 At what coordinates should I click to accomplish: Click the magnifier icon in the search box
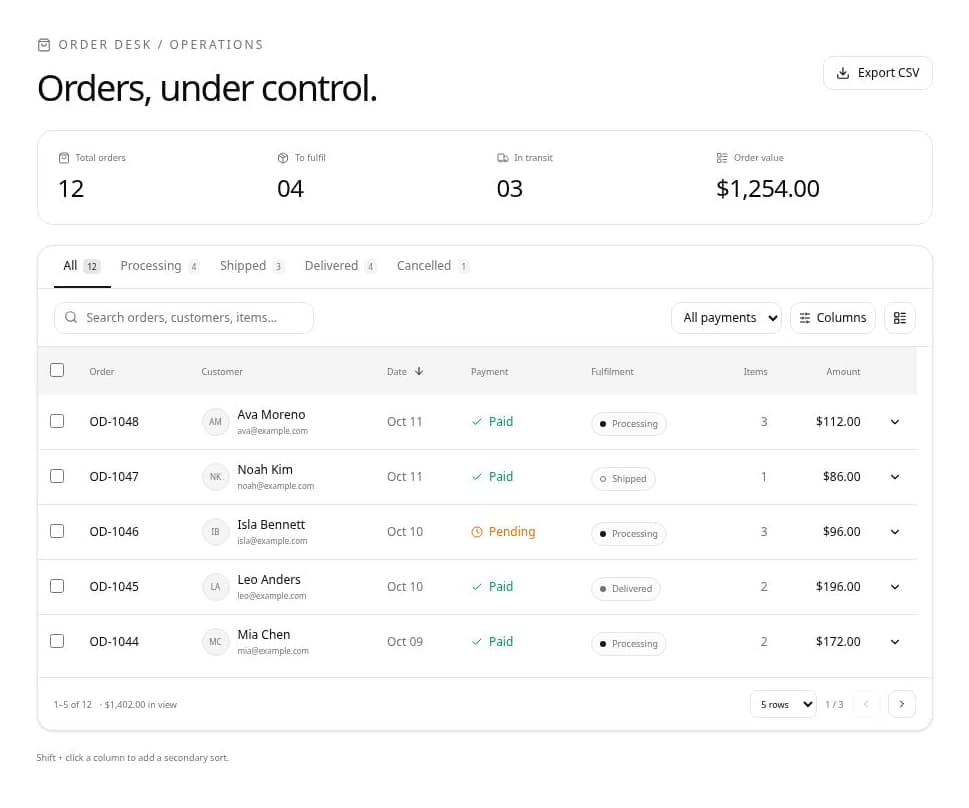[x=71, y=317]
